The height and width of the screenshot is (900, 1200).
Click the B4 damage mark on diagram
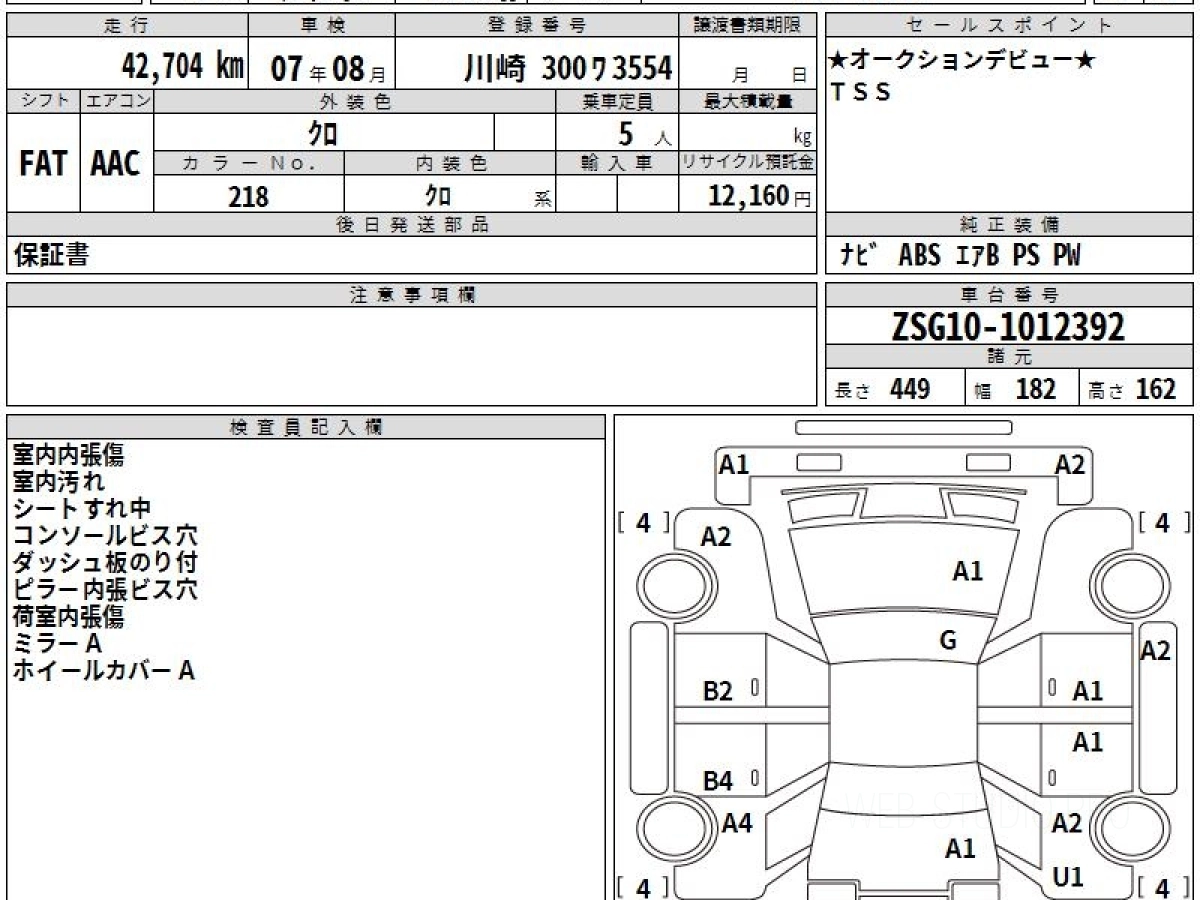[x=718, y=781]
